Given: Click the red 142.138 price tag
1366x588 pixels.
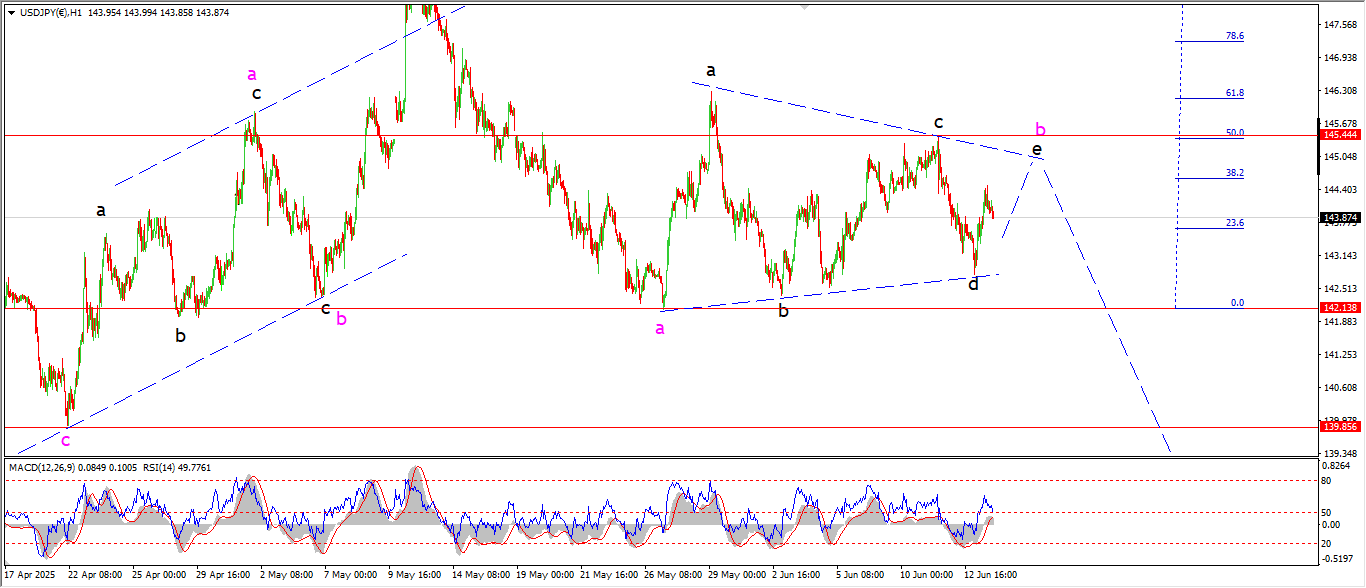Looking at the screenshot, I should (1341, 309).
